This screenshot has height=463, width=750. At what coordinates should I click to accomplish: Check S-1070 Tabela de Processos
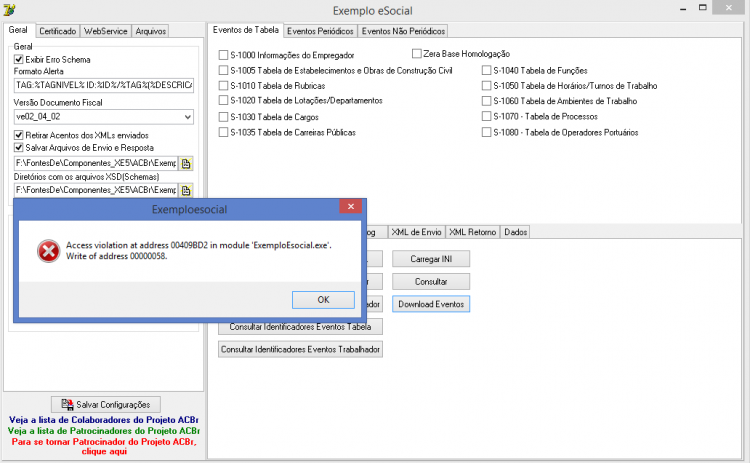click(486, 116)
